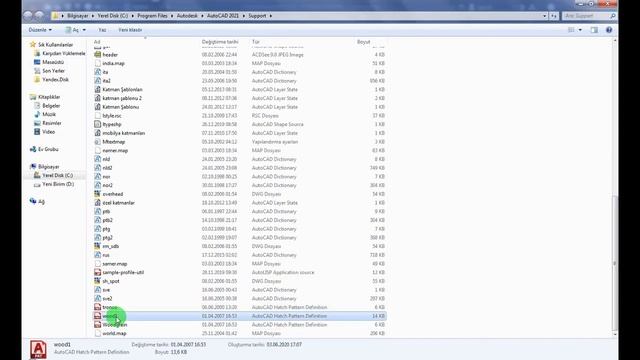This screenshot has width=640, height=360.
Task: Select the ita2 dictionary file icon
Action: pos(98,80)
